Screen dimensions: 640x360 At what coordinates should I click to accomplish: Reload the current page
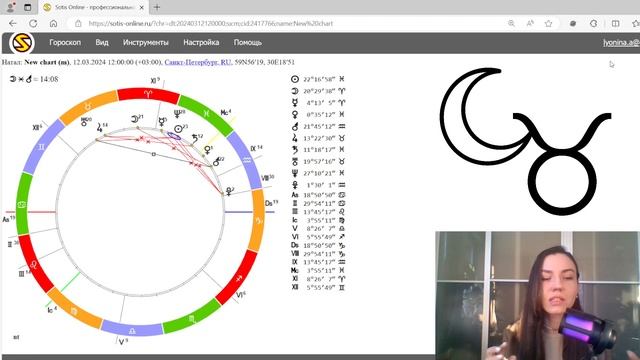(x=33, y=23)
